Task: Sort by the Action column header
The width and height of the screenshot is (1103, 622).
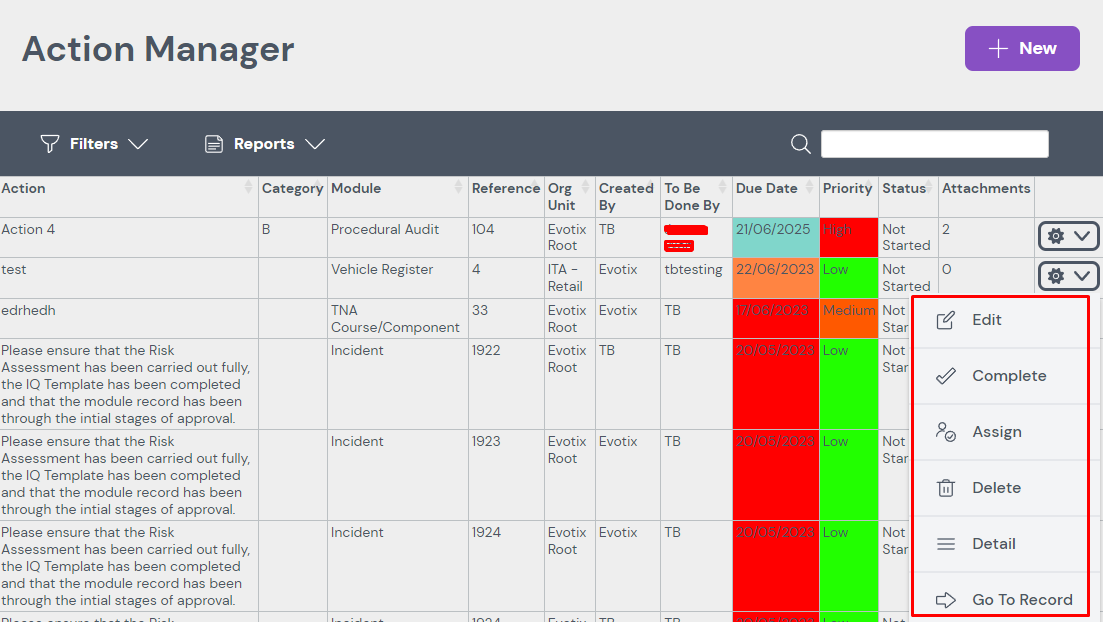Action: [x=24, y=188]
